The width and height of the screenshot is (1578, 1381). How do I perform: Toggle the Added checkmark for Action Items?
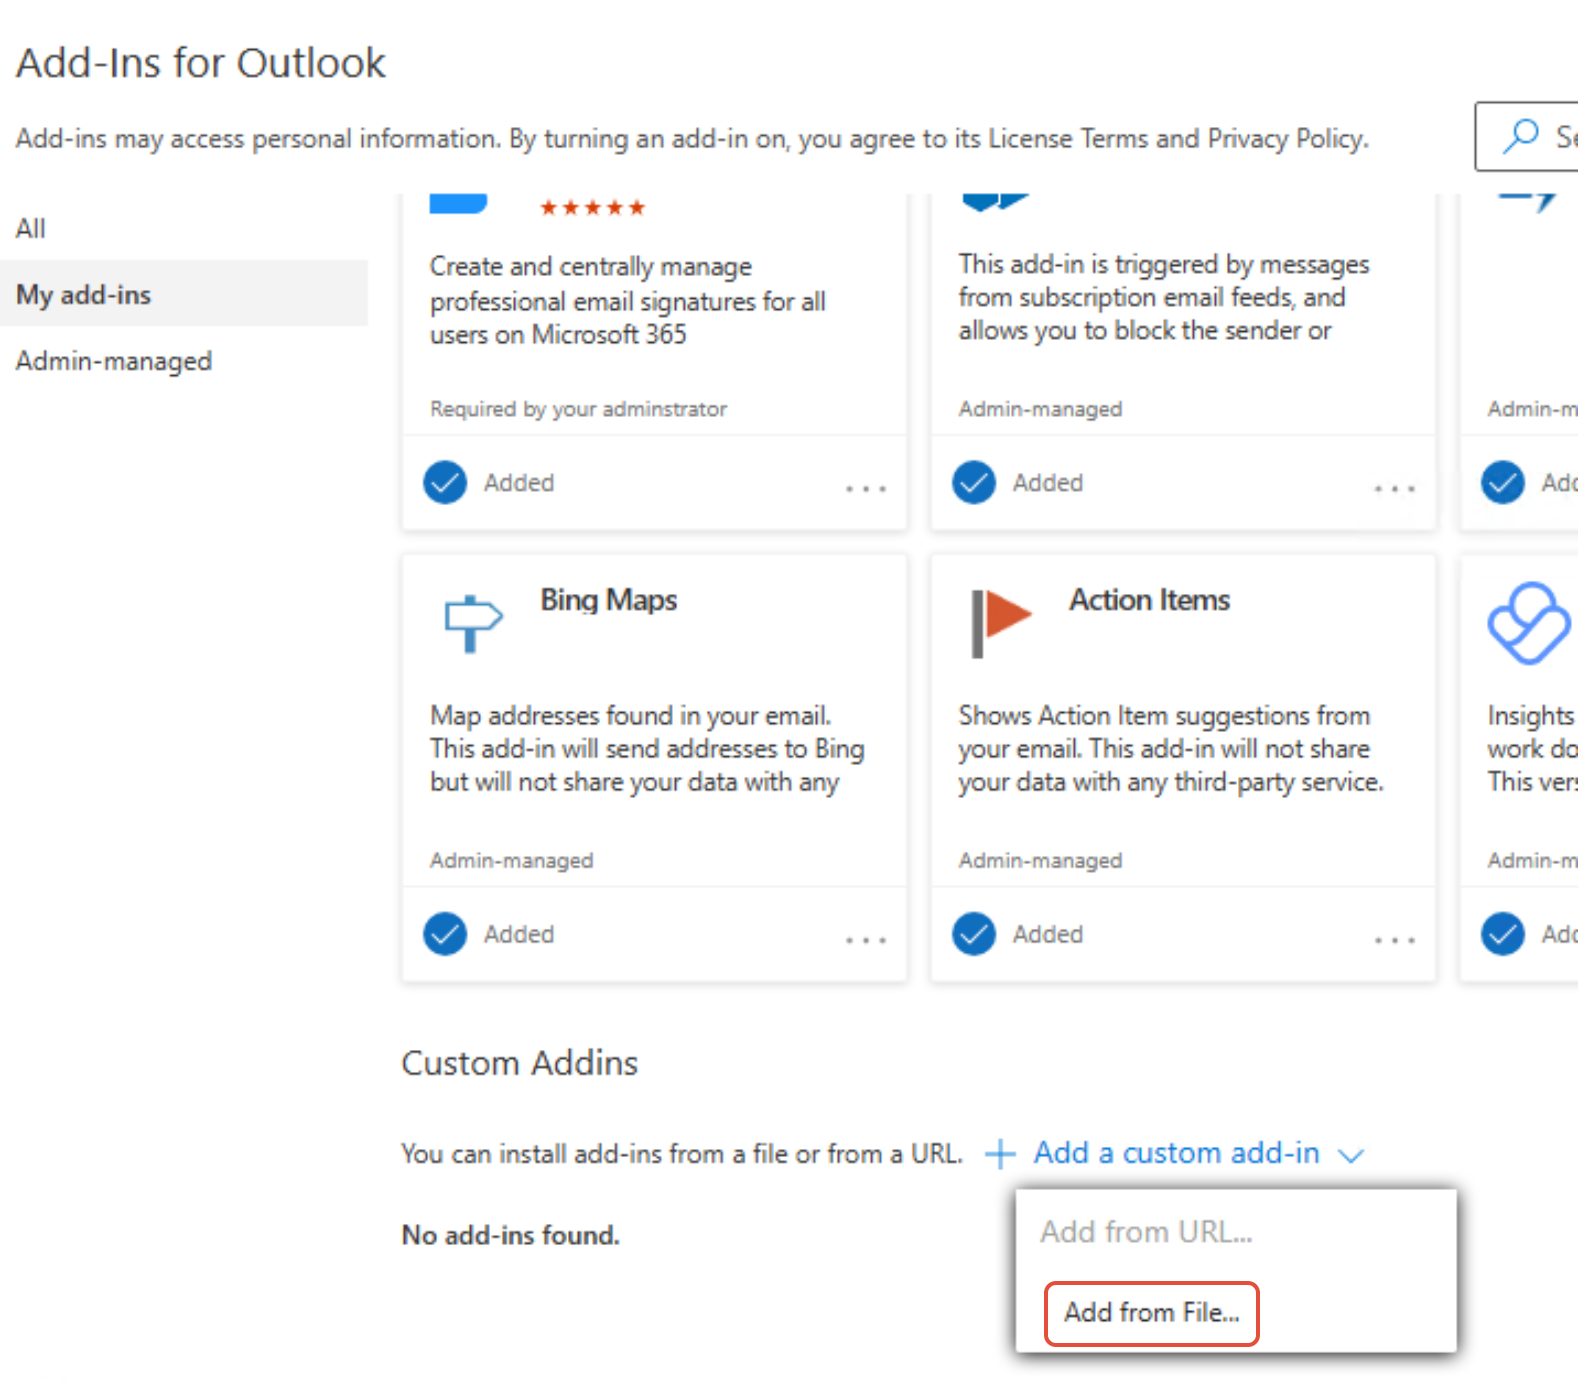pos(974,934)
